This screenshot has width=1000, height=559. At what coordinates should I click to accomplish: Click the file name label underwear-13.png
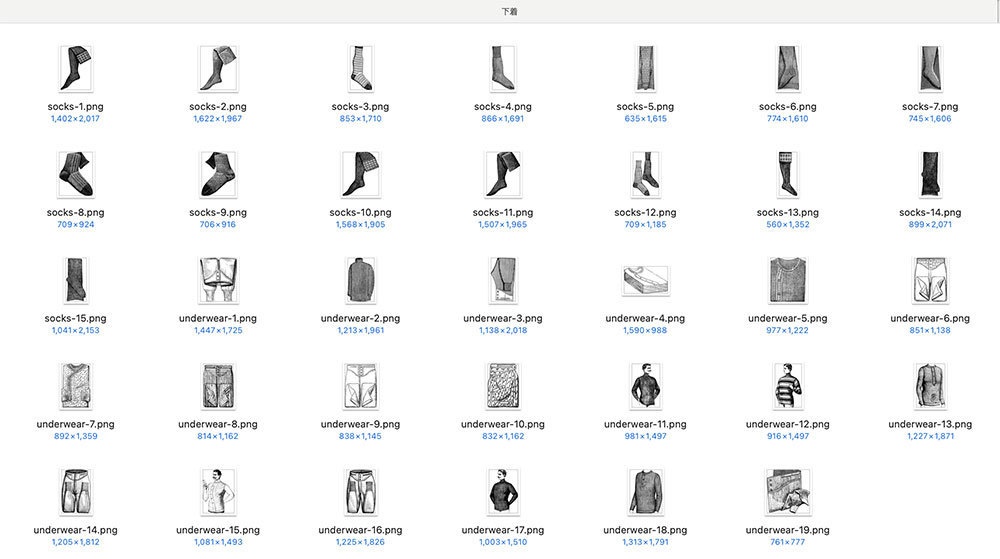click(930, 424)
